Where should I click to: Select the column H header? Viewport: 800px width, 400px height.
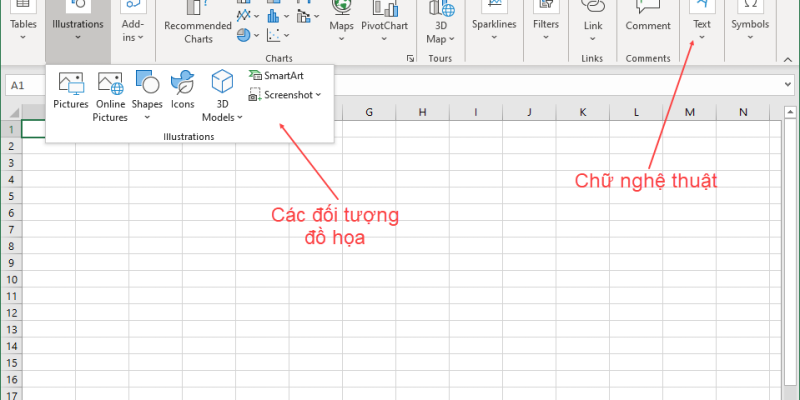422,112
